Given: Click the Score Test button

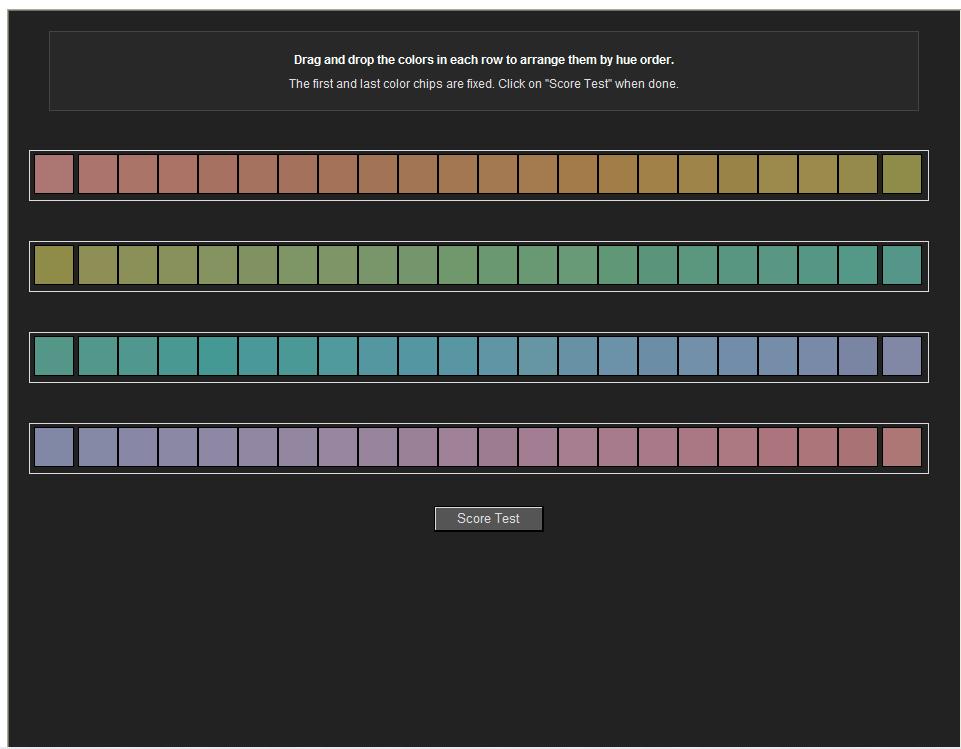Looking at the screenshot, I should click(488, 519).
